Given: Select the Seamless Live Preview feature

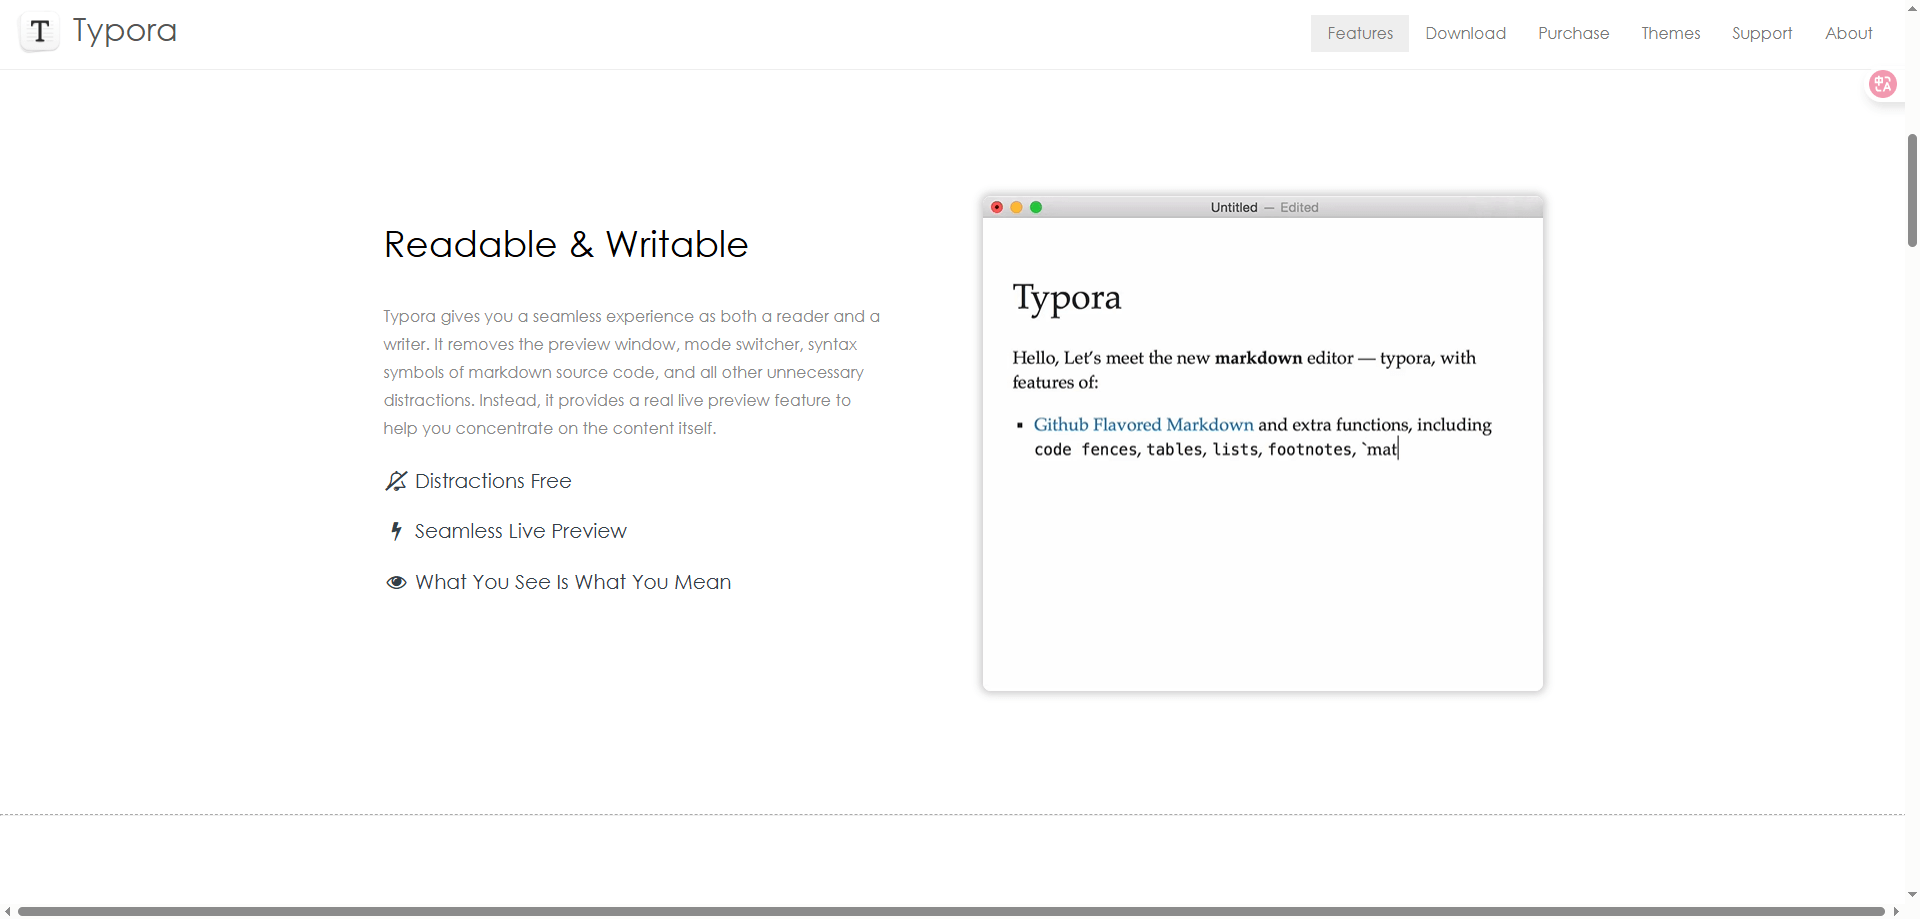Looking at the screenshot, I should [521, 531].
